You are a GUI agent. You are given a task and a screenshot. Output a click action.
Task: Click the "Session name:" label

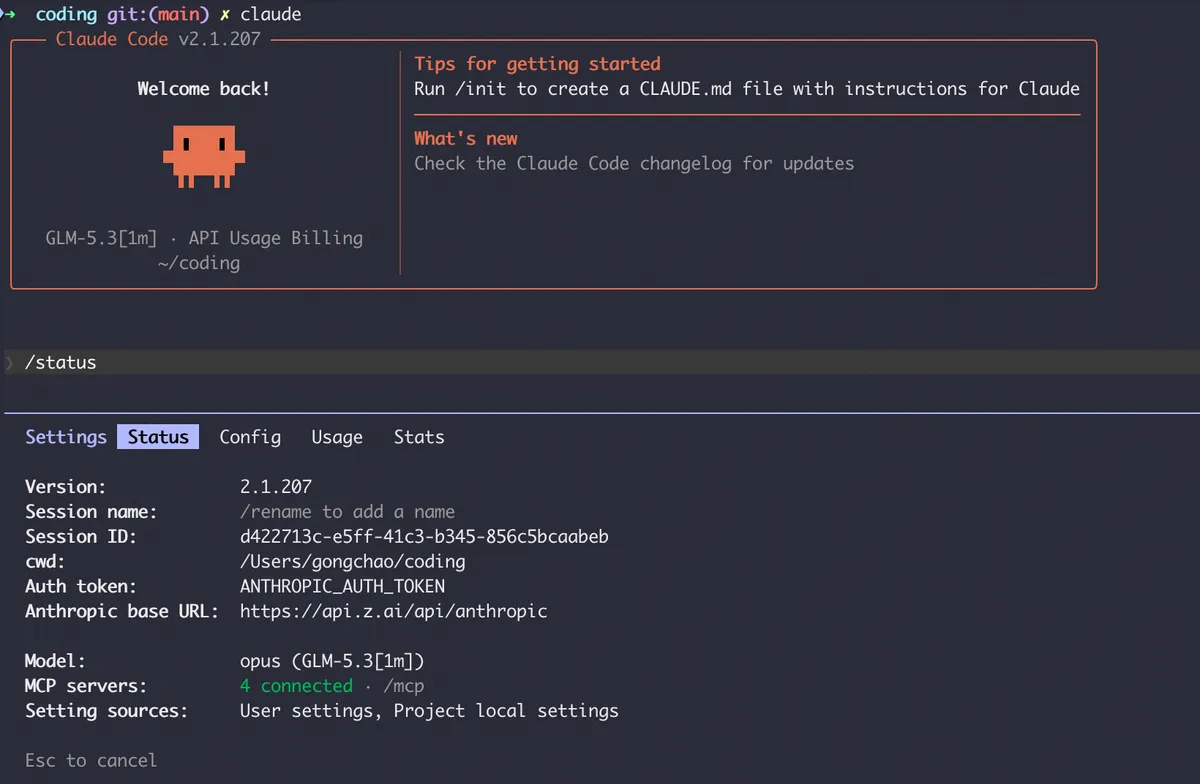(x=91, y=512)
